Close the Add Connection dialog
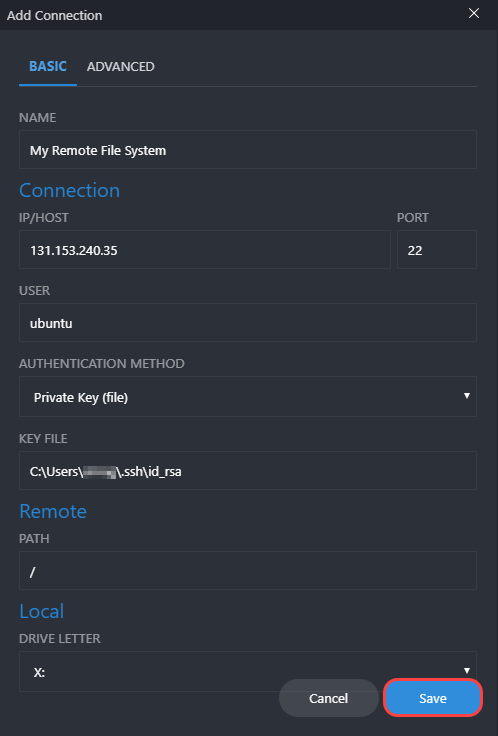Viewport: 498px width, 736px height. (x=474, y=14)
